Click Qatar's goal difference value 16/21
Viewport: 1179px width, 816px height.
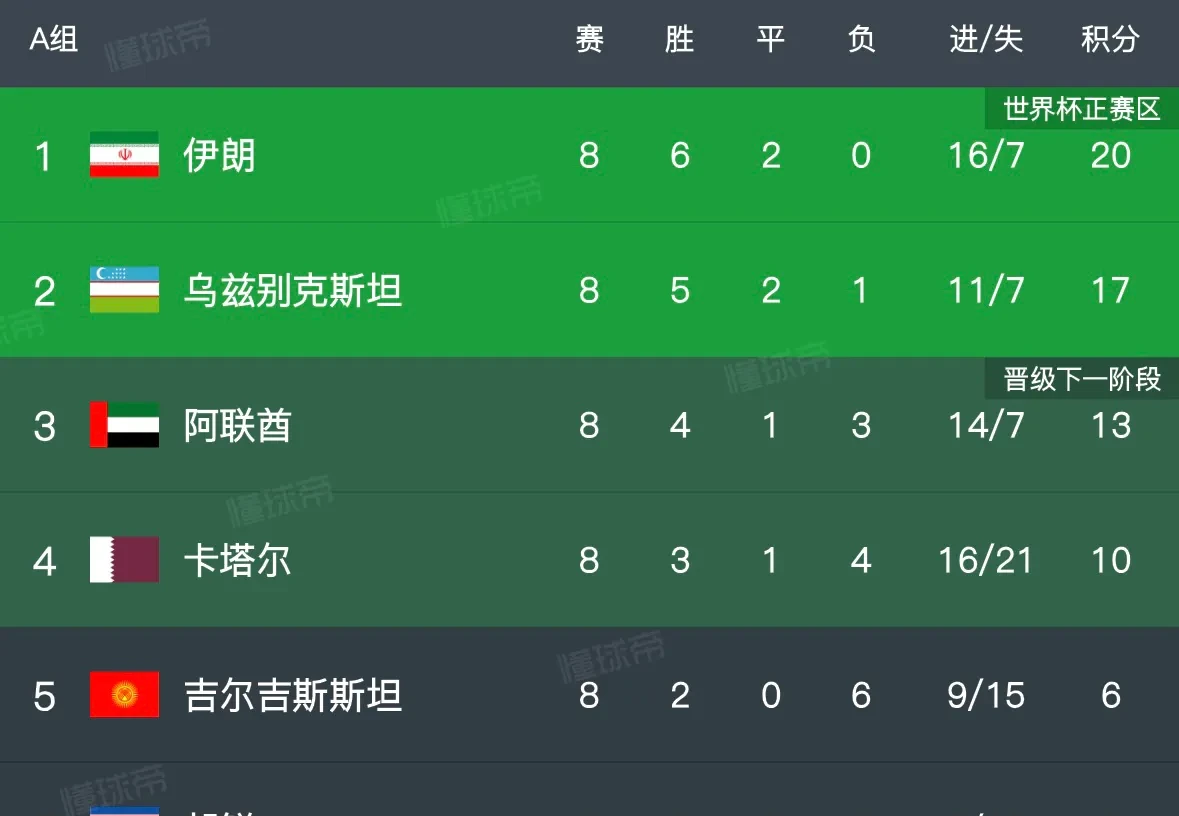pyautogui.click(x=986, y=561)
